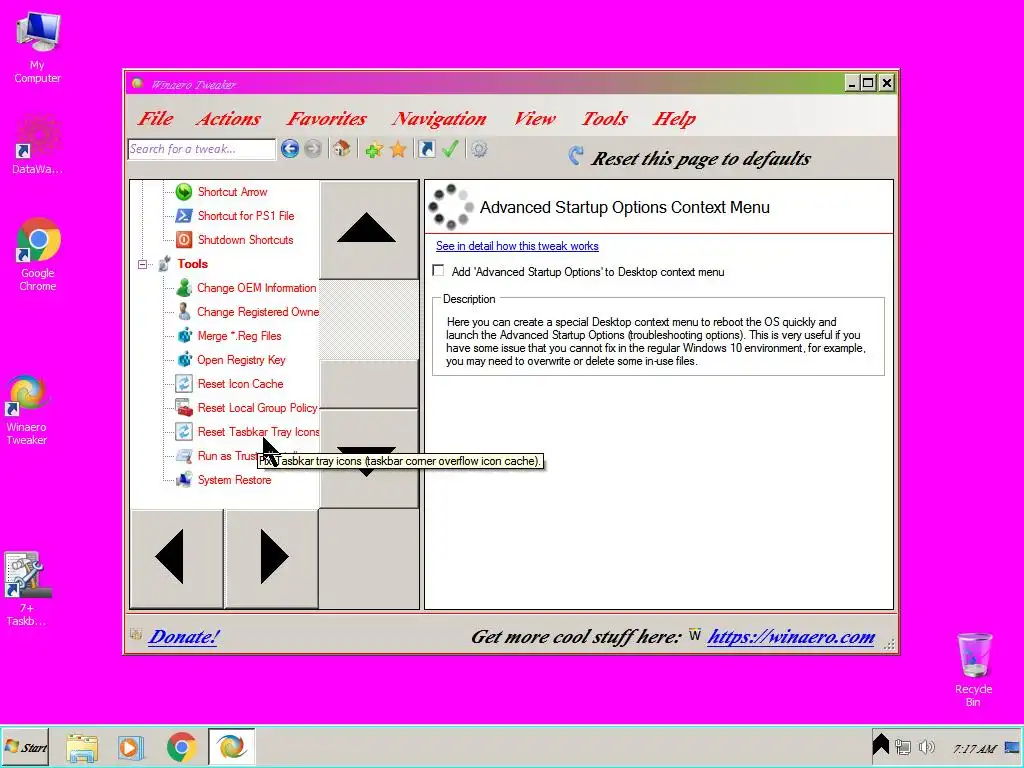Switch to Chrome on the taskbar
1024x768 pixels.
click(x=182, y=746)
